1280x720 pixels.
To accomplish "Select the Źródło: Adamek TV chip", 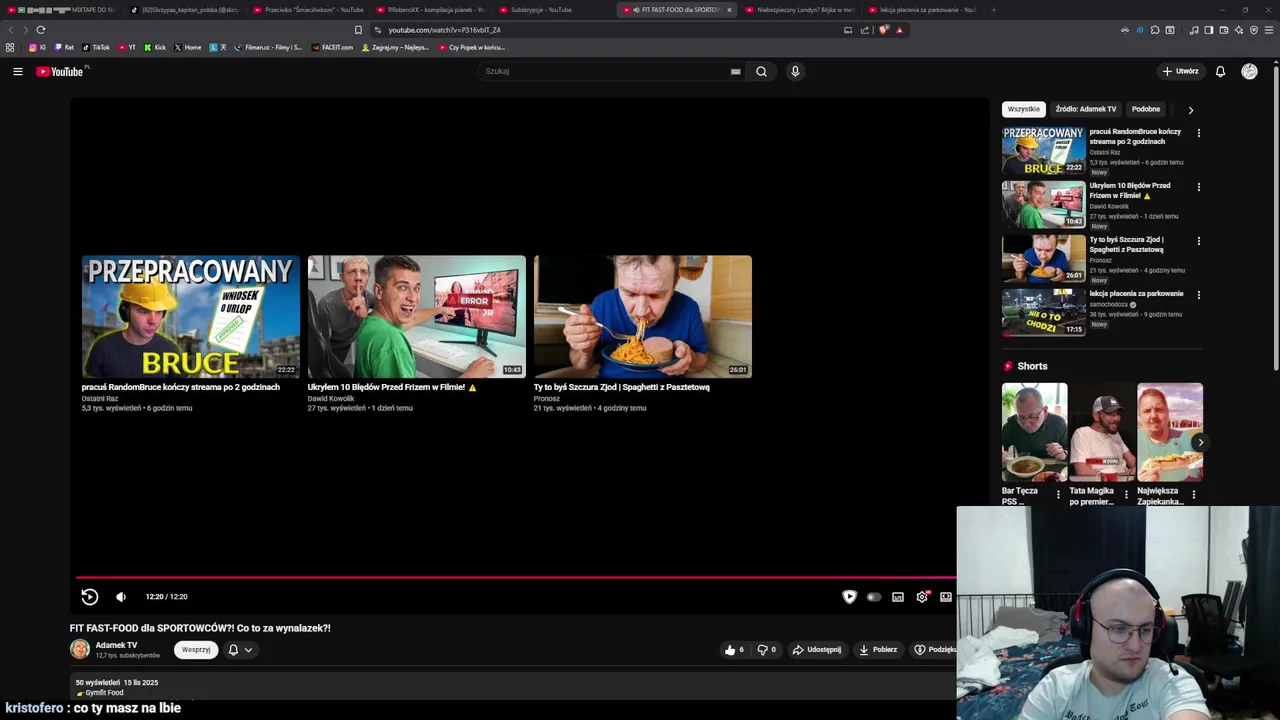I will click(x=1086, y=109).
